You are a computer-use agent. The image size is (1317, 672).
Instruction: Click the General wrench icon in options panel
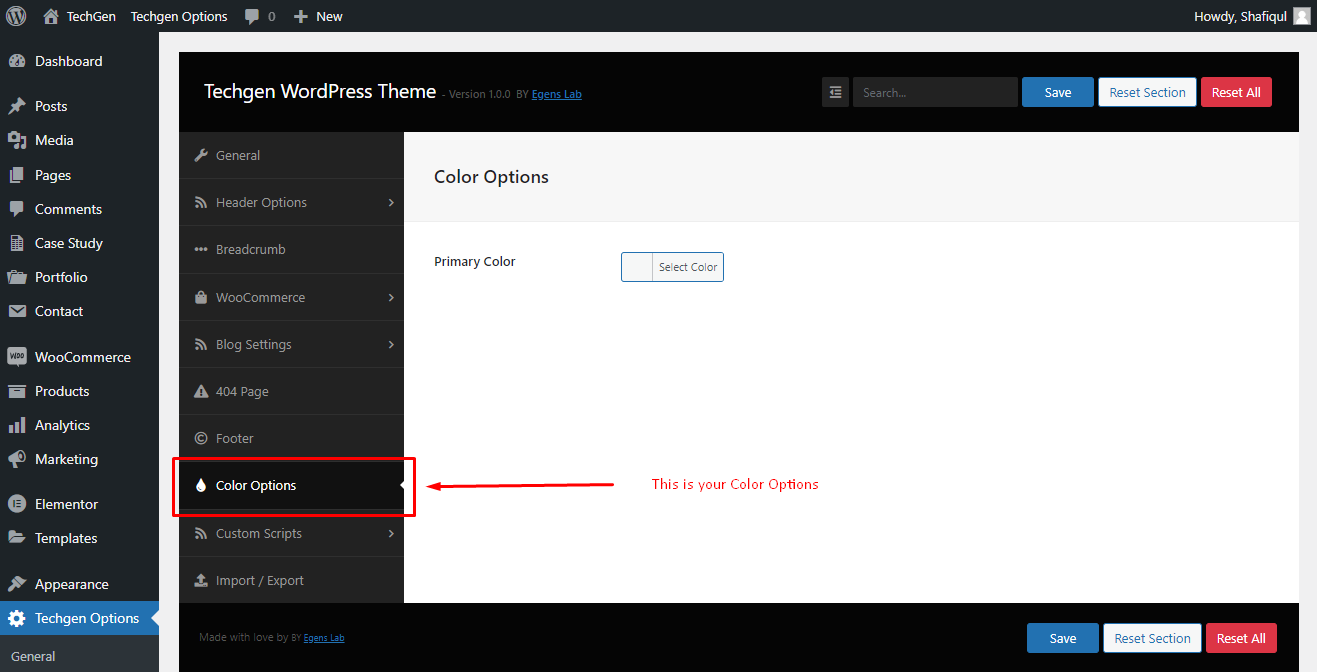pyautogui.click(x=201, y=155)
